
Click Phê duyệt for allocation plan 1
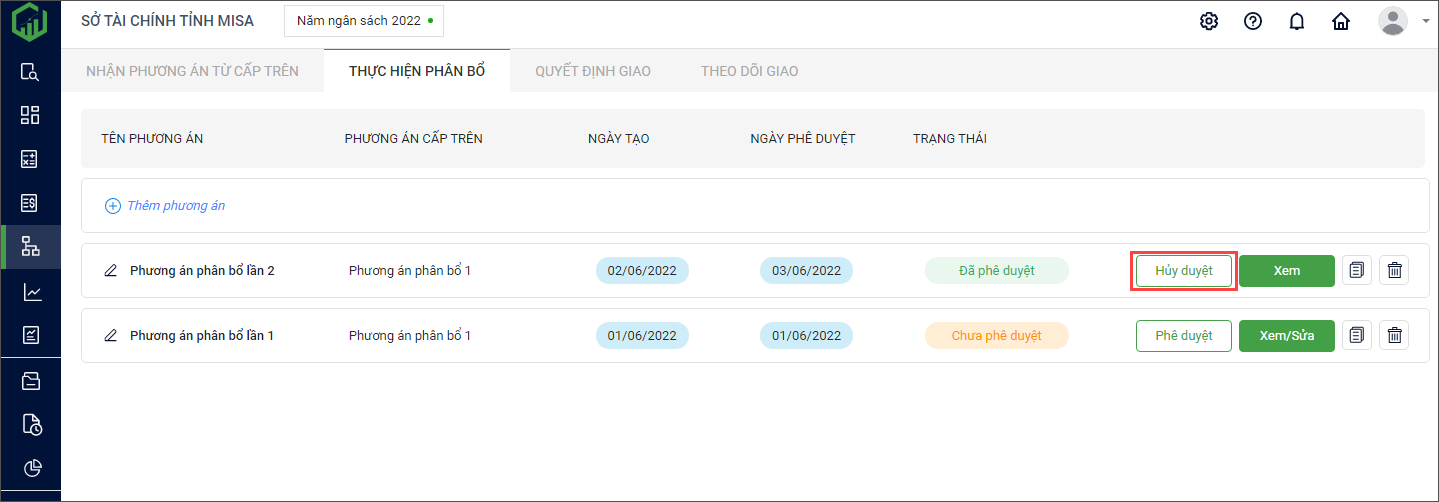pos(1183,336)
